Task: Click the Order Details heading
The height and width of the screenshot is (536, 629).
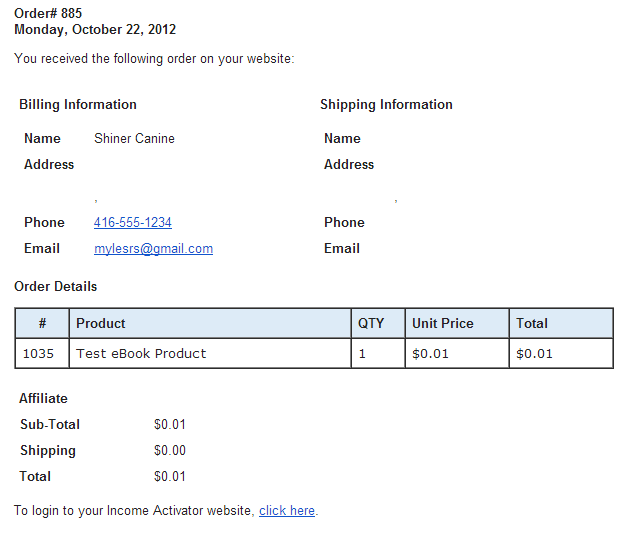Action: [55, 286]
